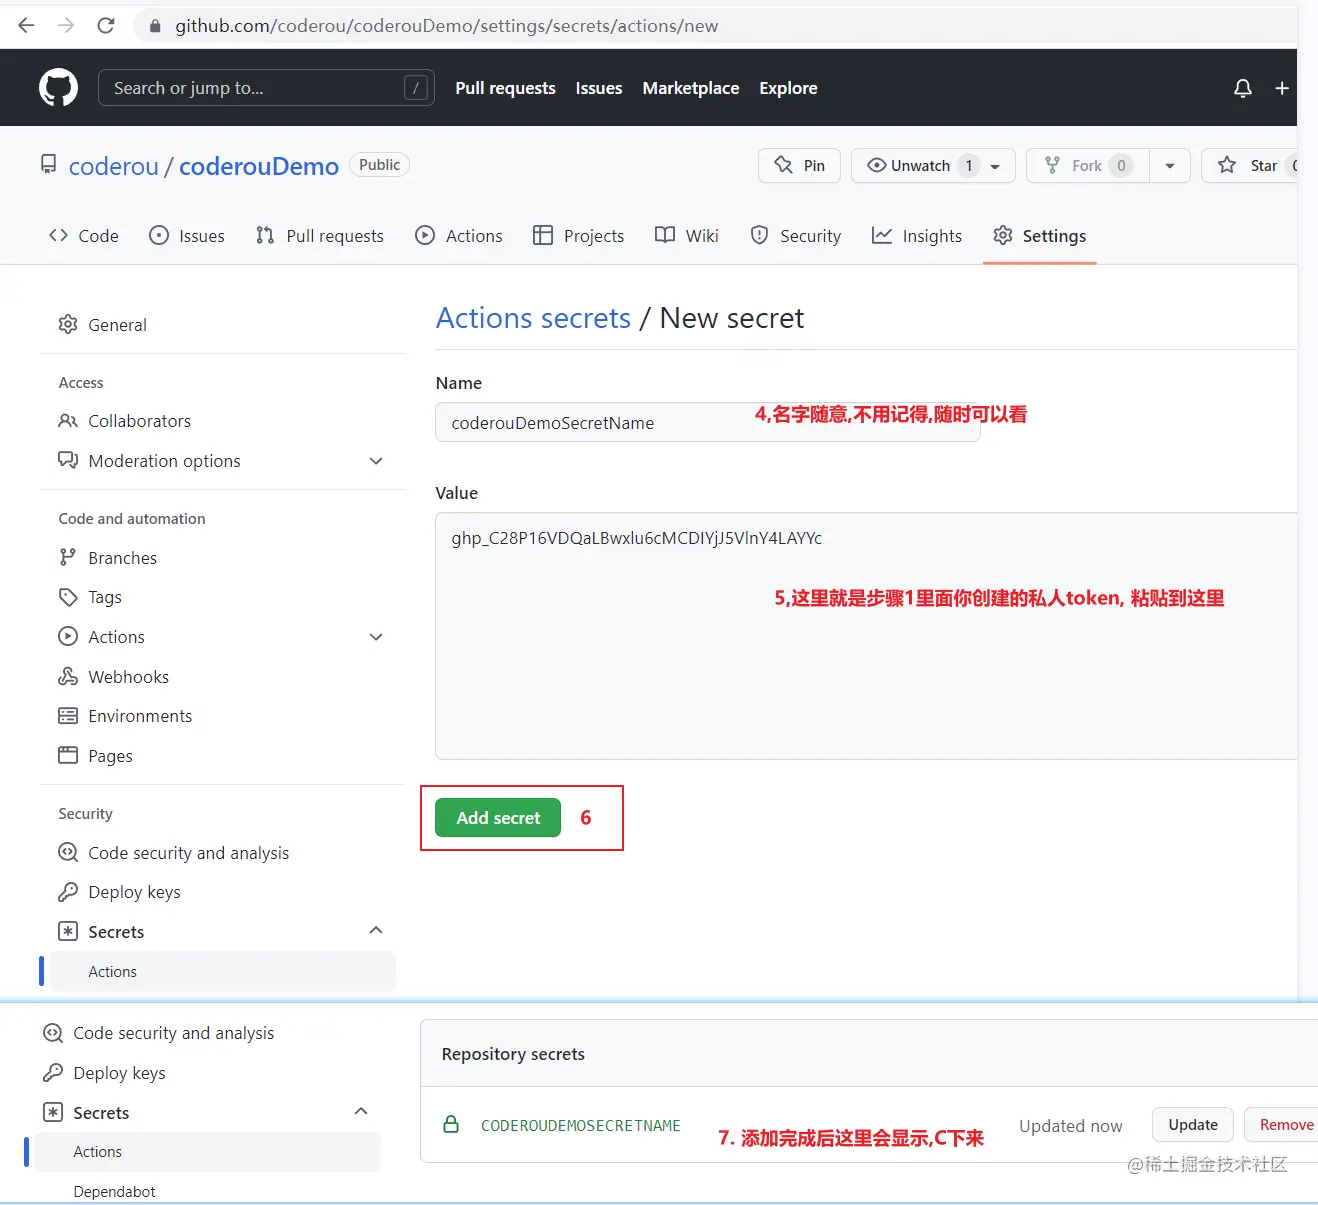The image size is (1318, 1205).
Task: Click Issues in top navigation bar
Action: pyautogui.click(x=599, y=88)
